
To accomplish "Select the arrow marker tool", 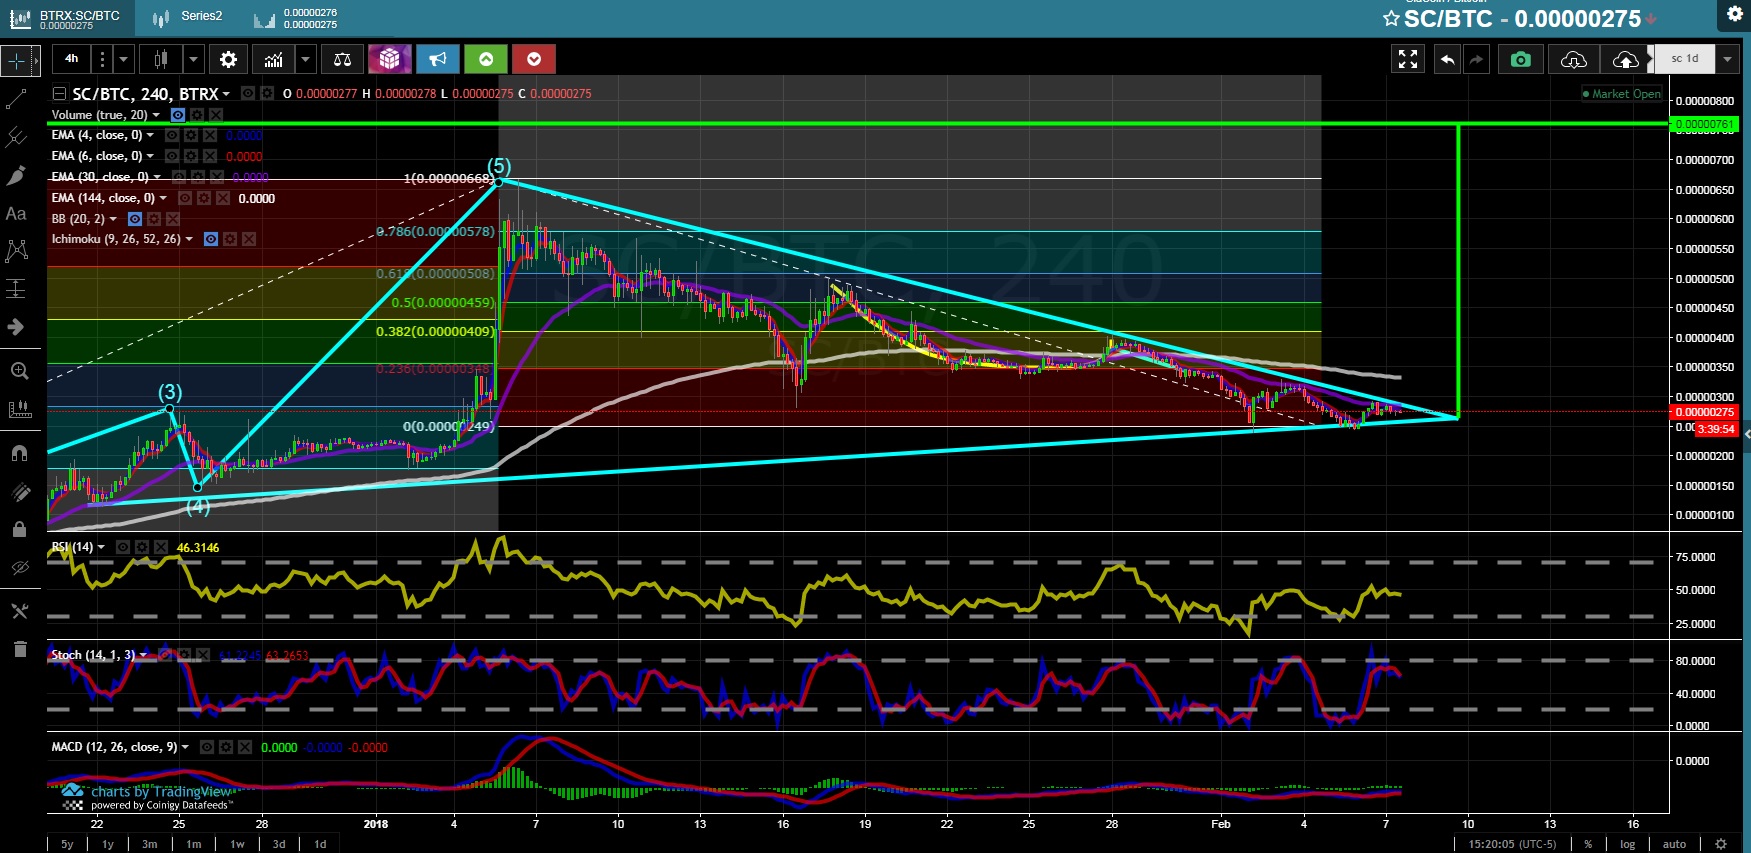I will tap(16, 327).
